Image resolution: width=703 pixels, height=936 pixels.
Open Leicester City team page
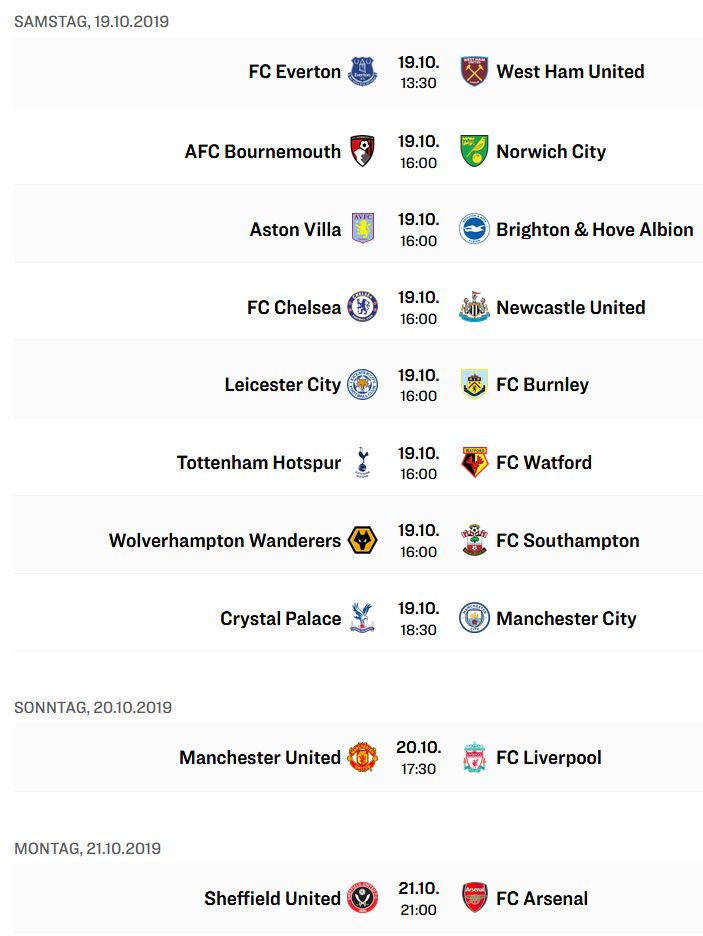click(282, 385)
